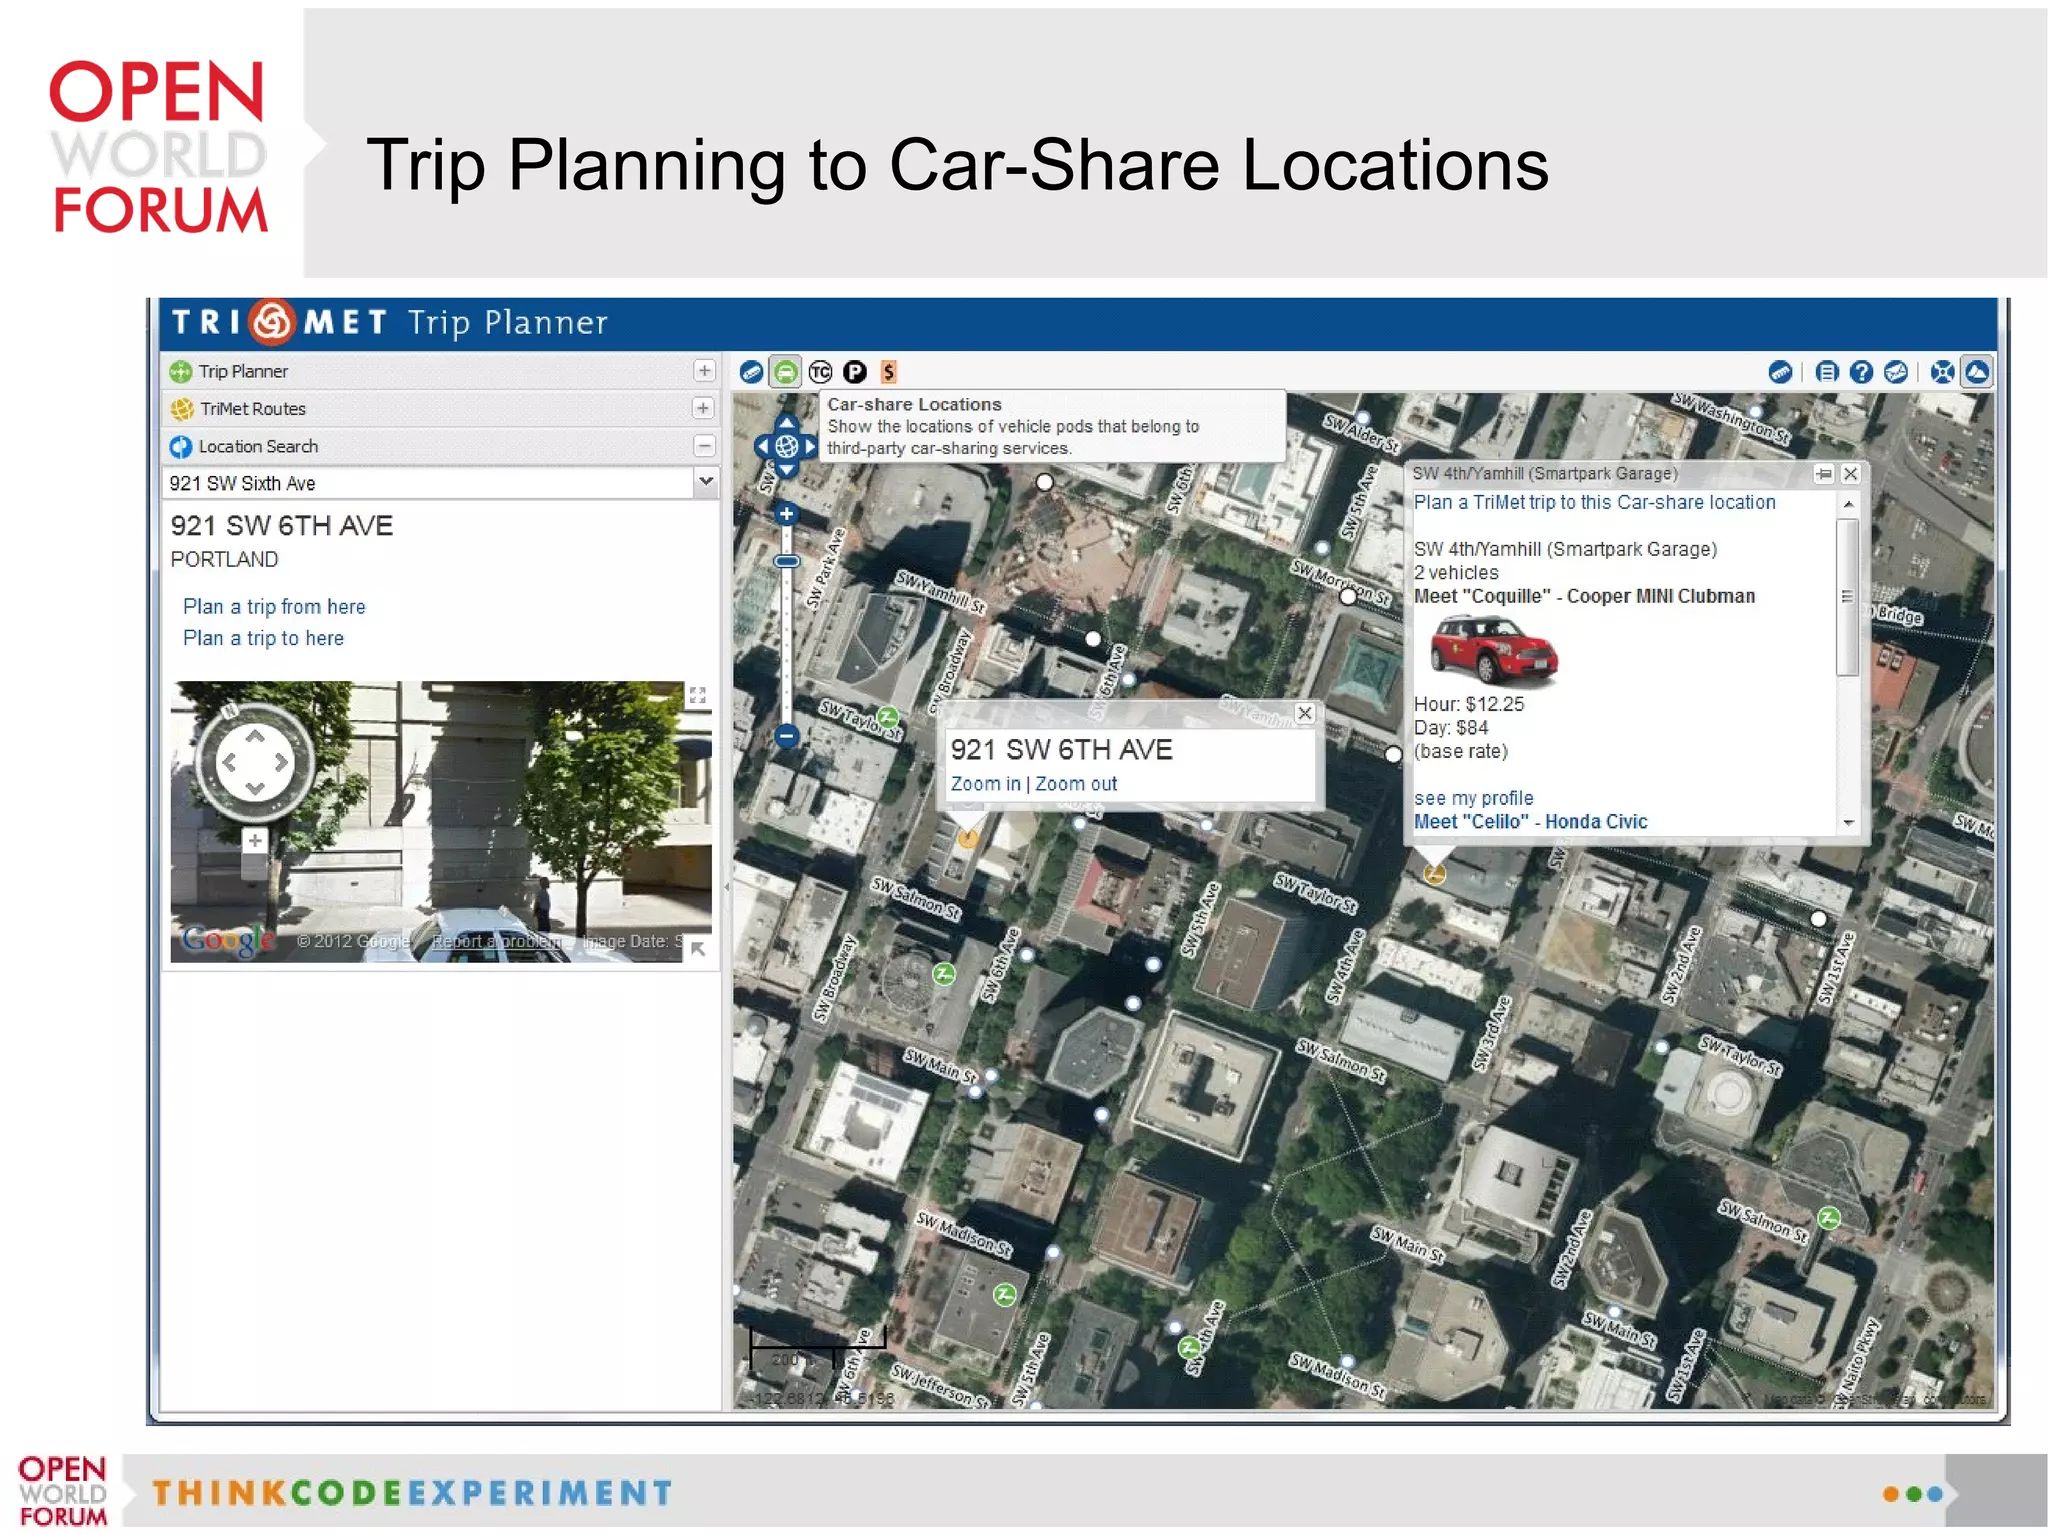Click the map zoom-out minus button
Viewport: 2048px width, 1535px height.
787,736
